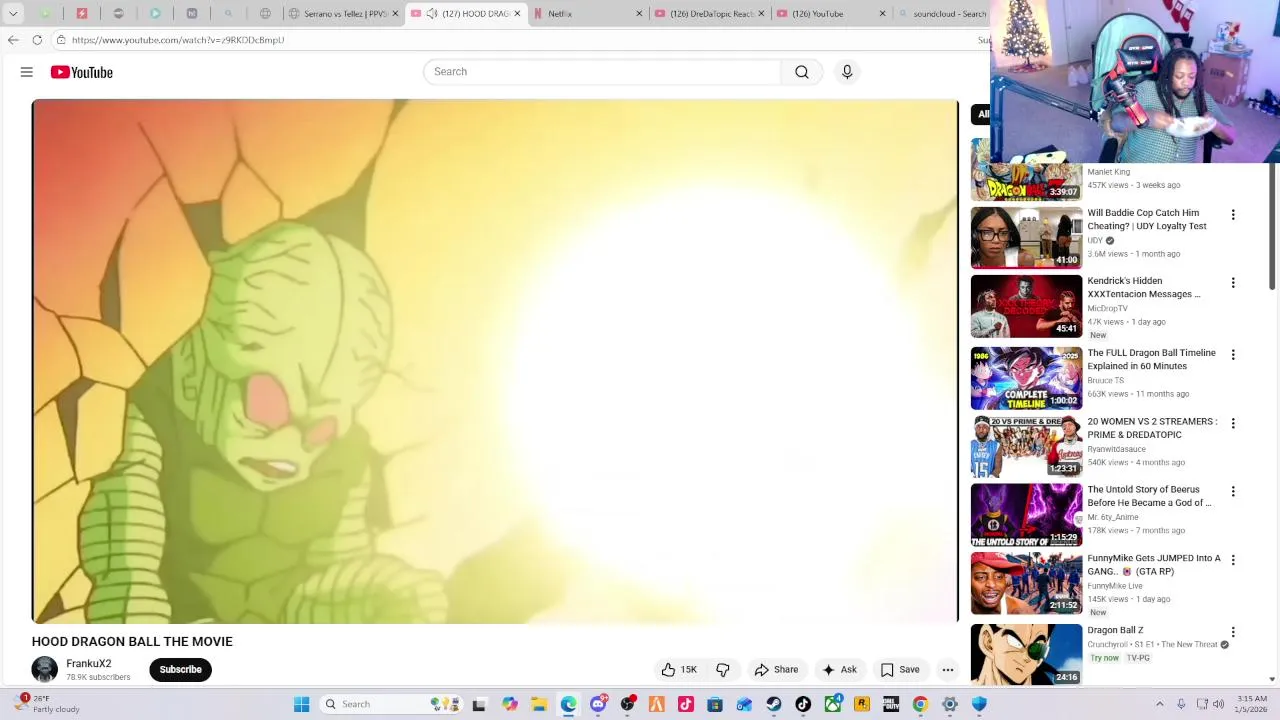Image resolution: width=1280 pixels, height=720 pixels.
Task: Open Call of Duty from taskbar
Action: 891,704
